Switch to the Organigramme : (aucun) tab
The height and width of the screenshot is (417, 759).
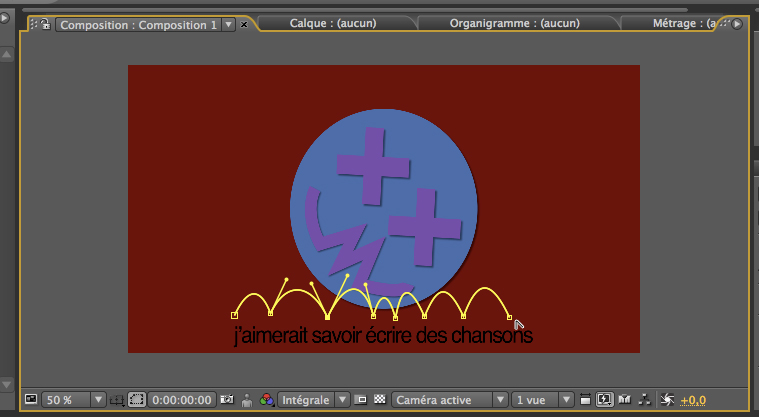point(515,23)
